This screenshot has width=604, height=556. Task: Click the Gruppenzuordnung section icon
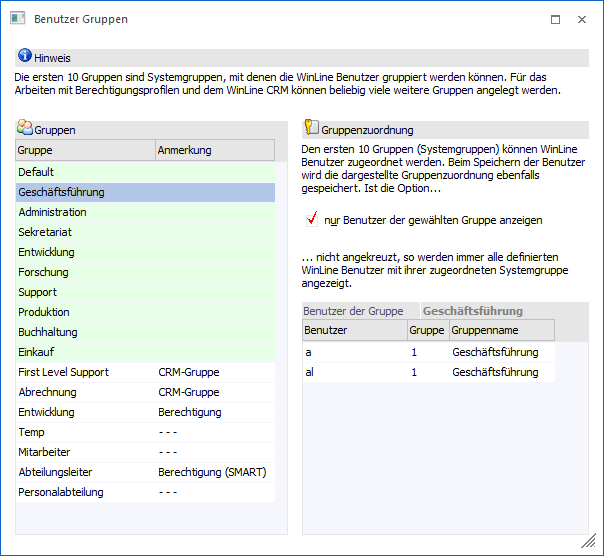pos(312,129)
